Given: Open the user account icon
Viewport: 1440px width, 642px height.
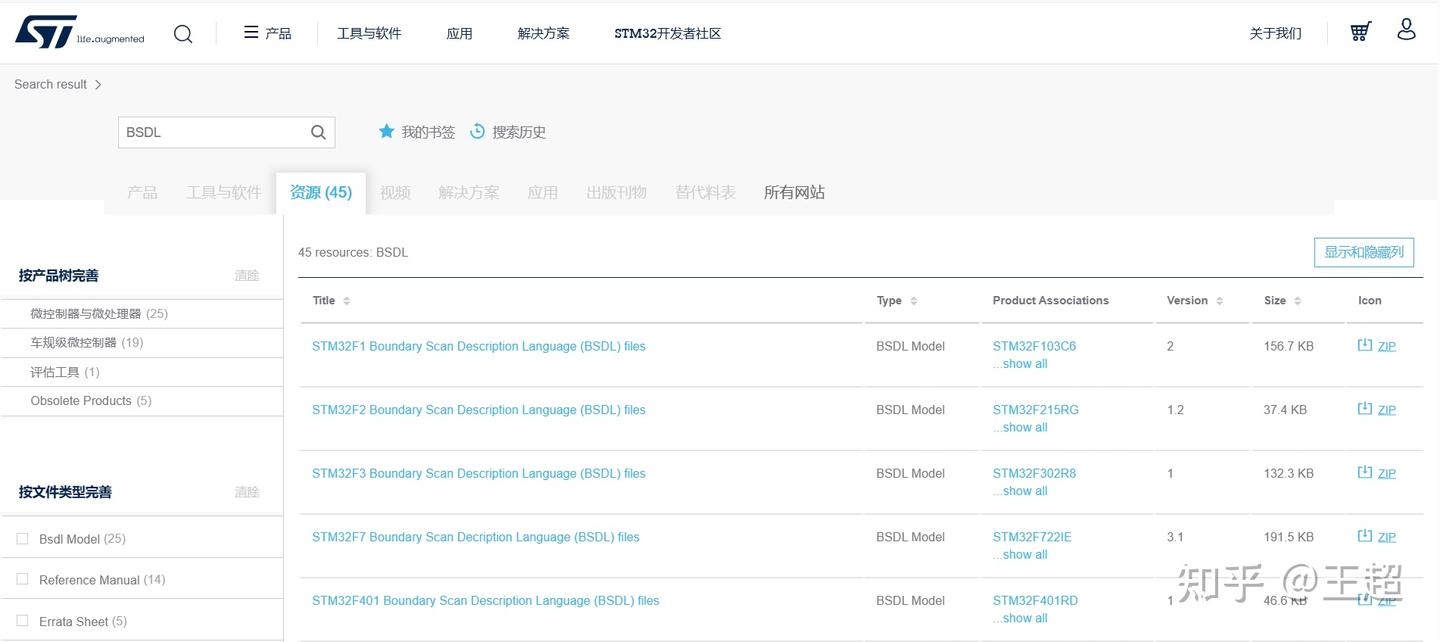Looking at the screenshot, I should click(1406, 29).
